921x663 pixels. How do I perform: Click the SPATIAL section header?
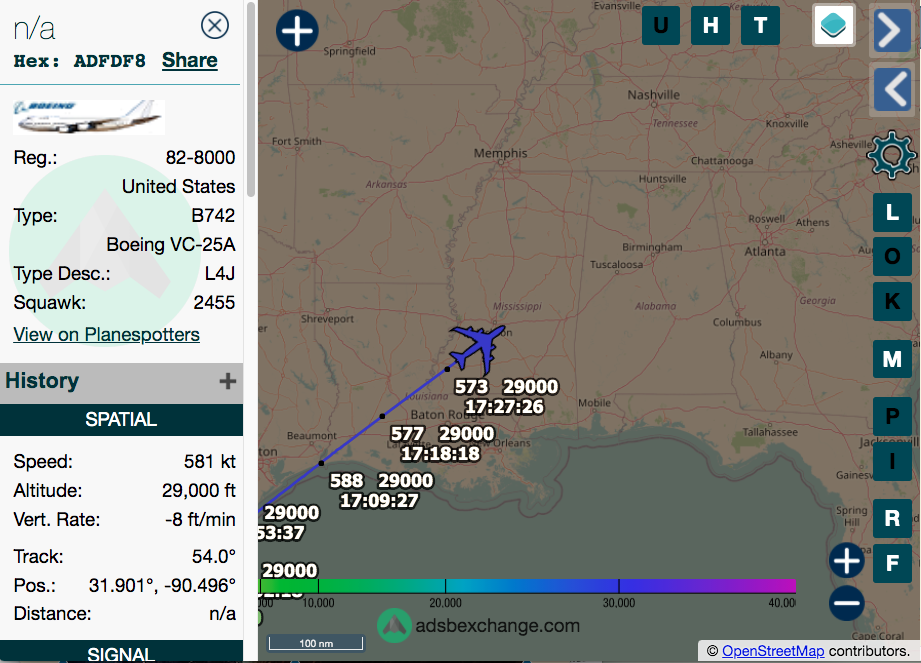121,419
